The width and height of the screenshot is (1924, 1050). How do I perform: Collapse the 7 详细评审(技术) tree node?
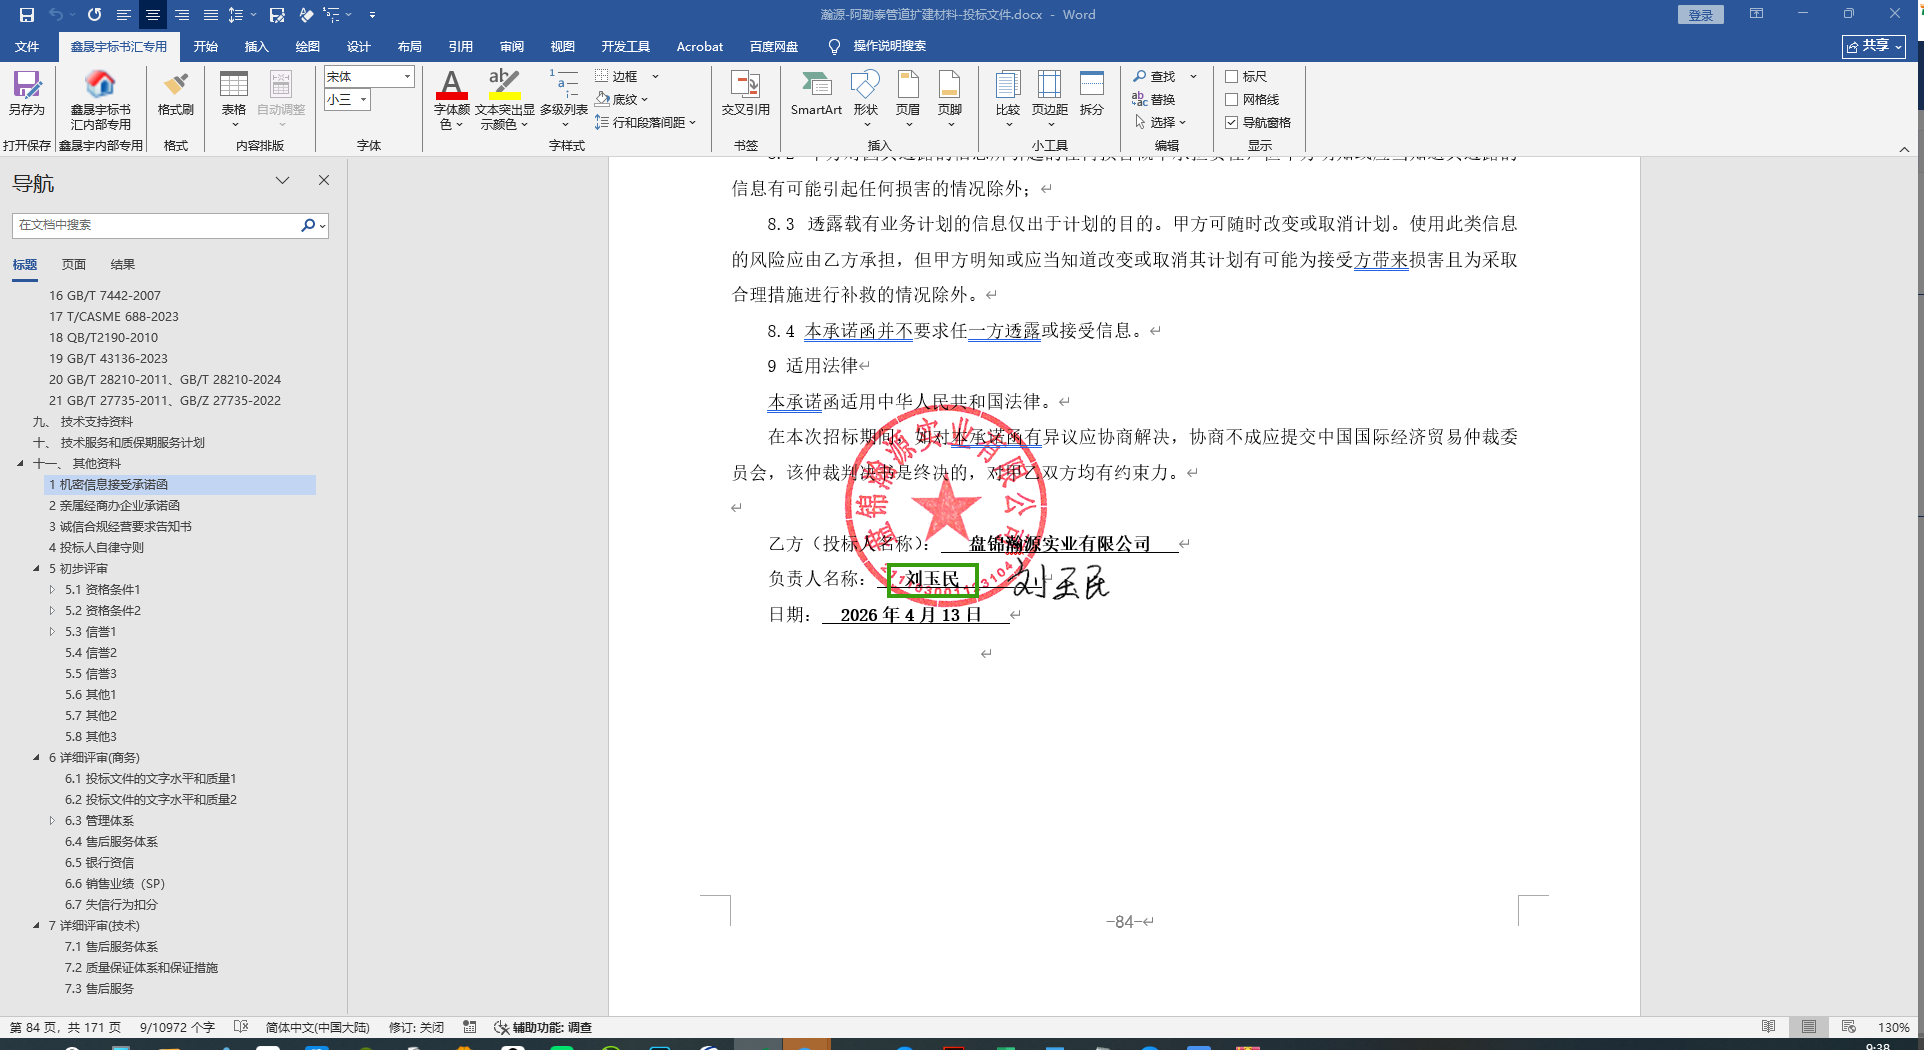coord(36,925)
